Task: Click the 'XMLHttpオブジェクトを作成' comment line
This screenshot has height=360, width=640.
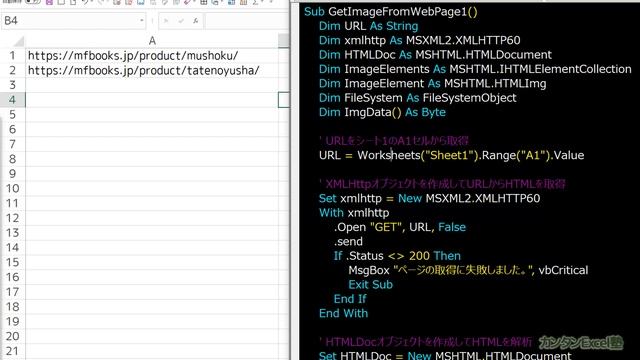Action: pyautogui.click(x=442, y=184)
